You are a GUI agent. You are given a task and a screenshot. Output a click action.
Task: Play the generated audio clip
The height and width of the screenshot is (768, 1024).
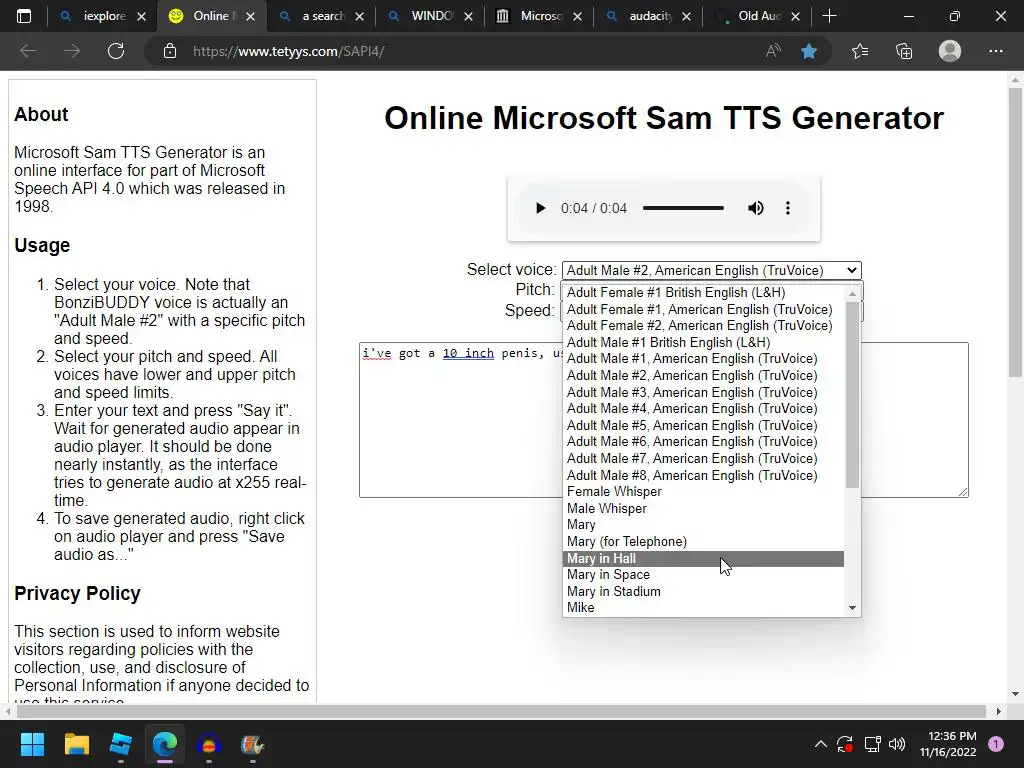pos(540,208)
